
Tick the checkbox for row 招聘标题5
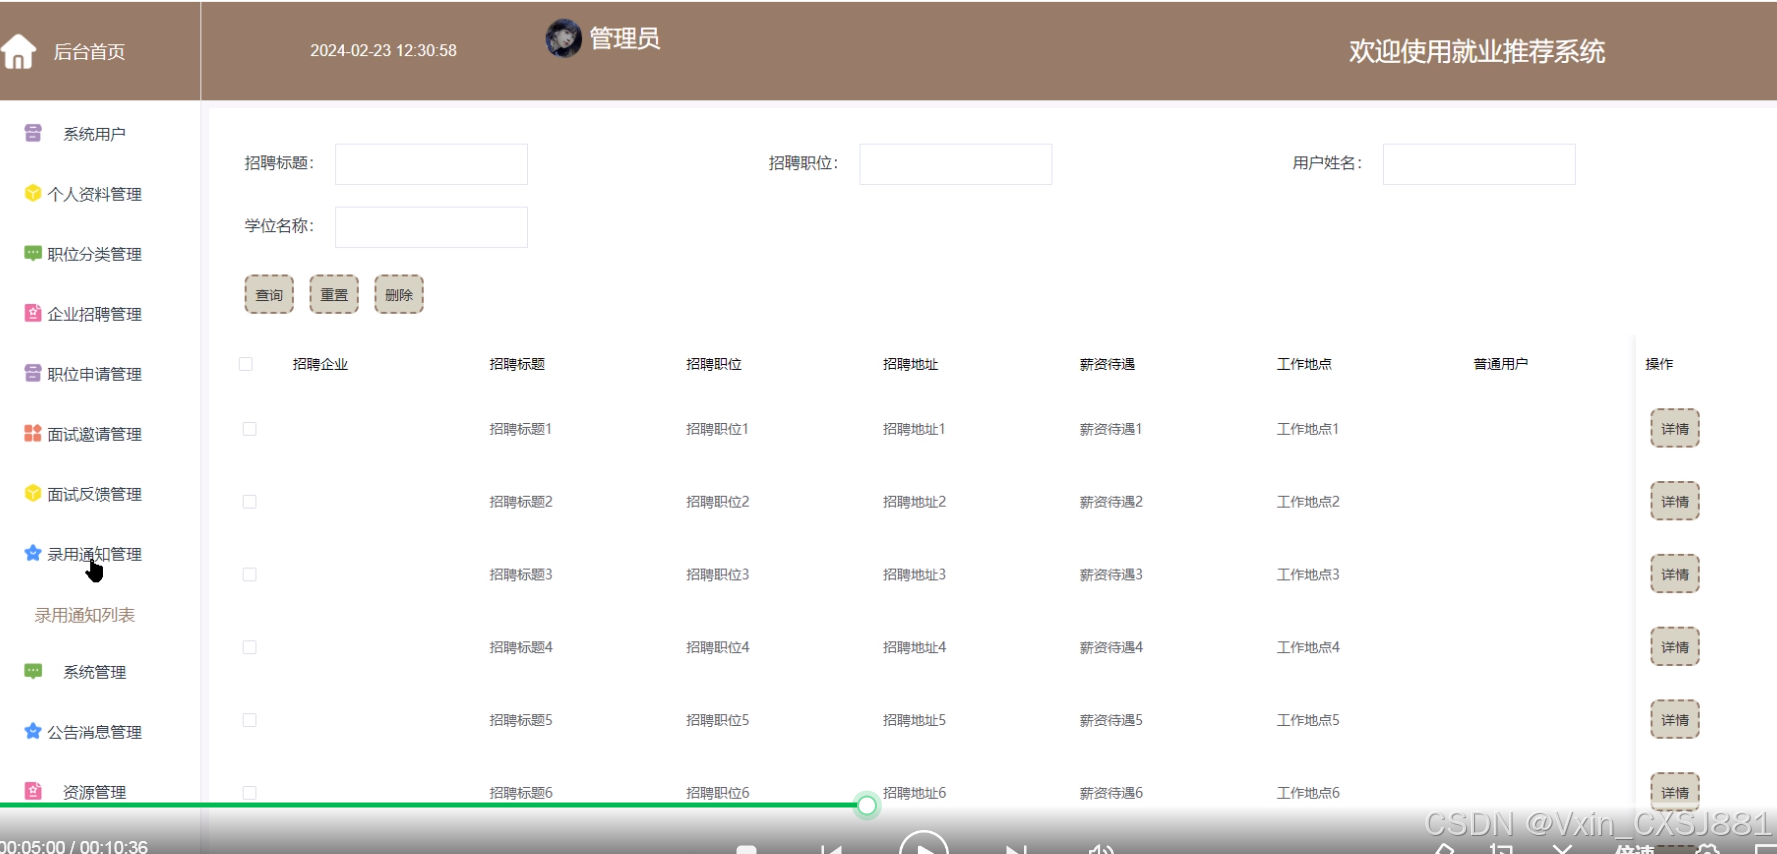(250, 720)
